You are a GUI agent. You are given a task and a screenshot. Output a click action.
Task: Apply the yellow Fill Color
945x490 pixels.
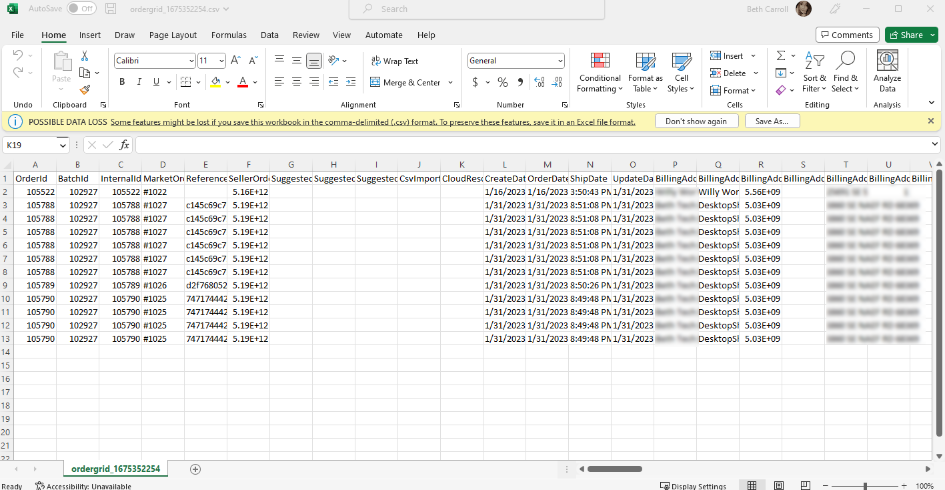point(215,82)
